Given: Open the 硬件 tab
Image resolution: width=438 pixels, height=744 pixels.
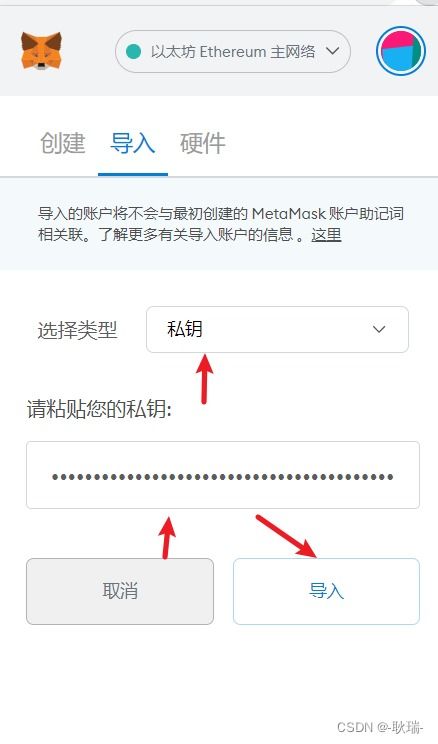Looking at the screenshot, I should click(202, 143).
